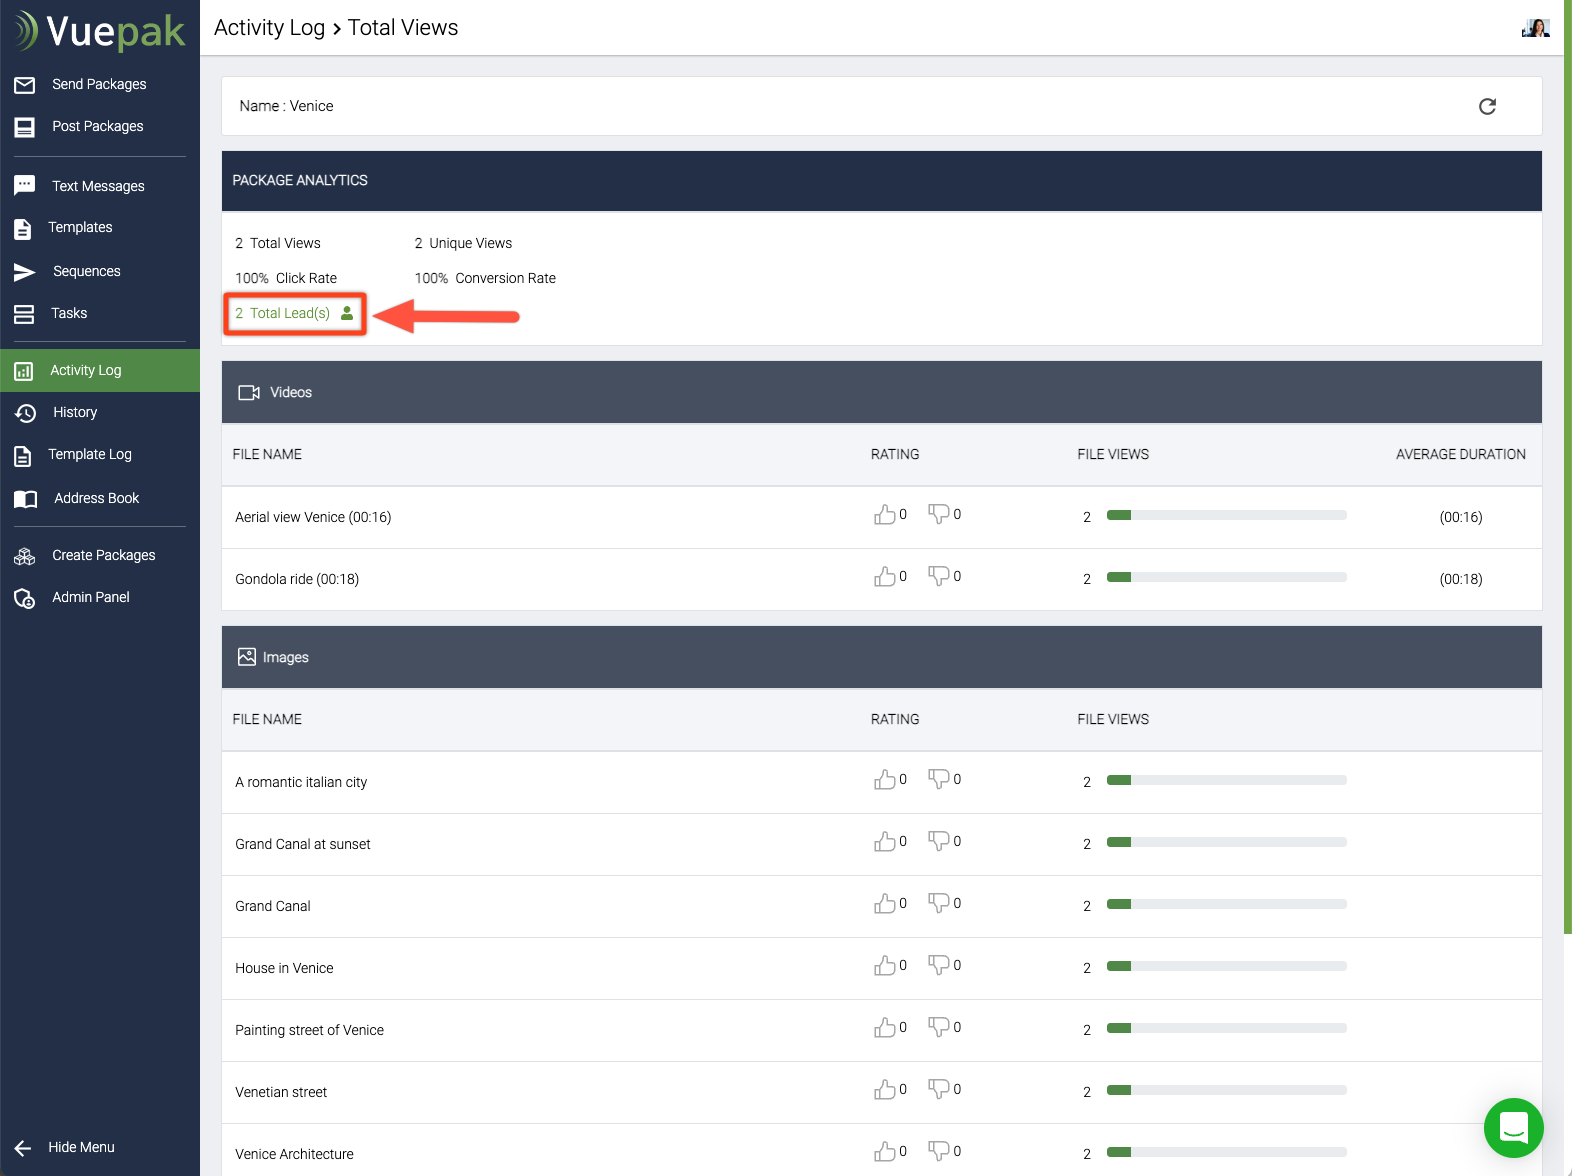Open the Videos section header
The height and width of the screenshot is (1176, 1572).
290,392
